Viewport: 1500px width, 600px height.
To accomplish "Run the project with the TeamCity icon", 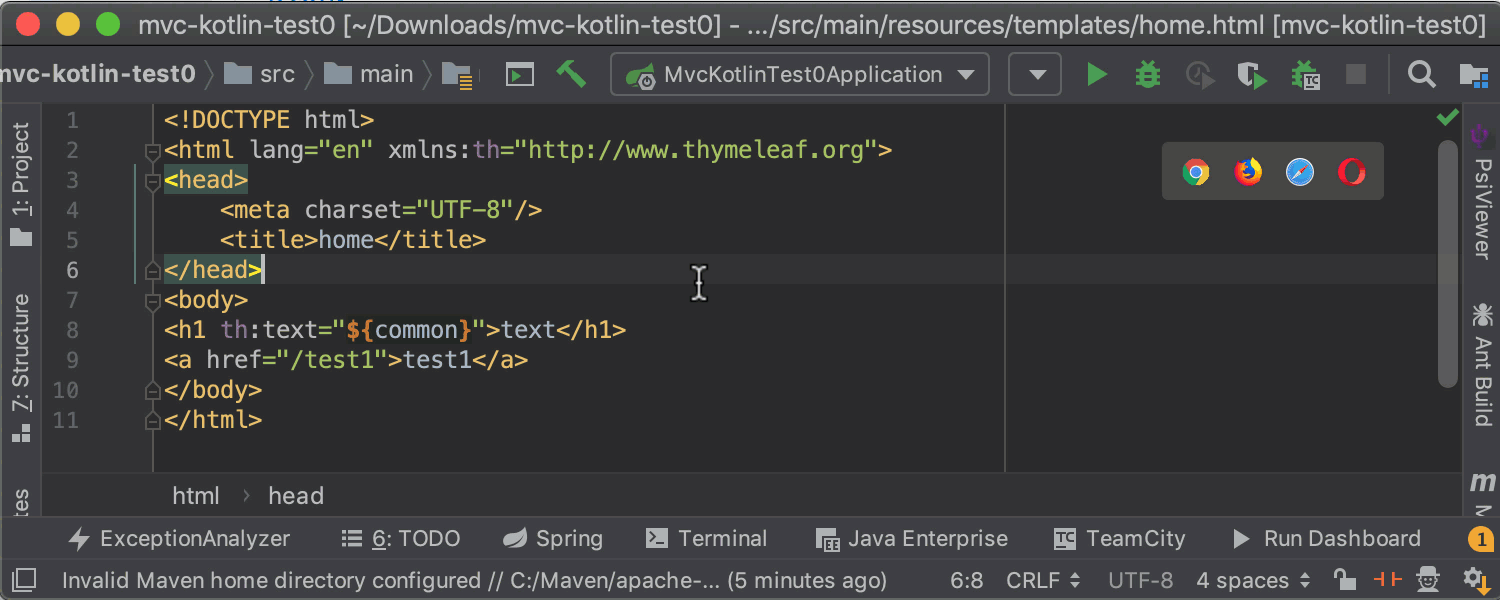I will [1305, 74].
